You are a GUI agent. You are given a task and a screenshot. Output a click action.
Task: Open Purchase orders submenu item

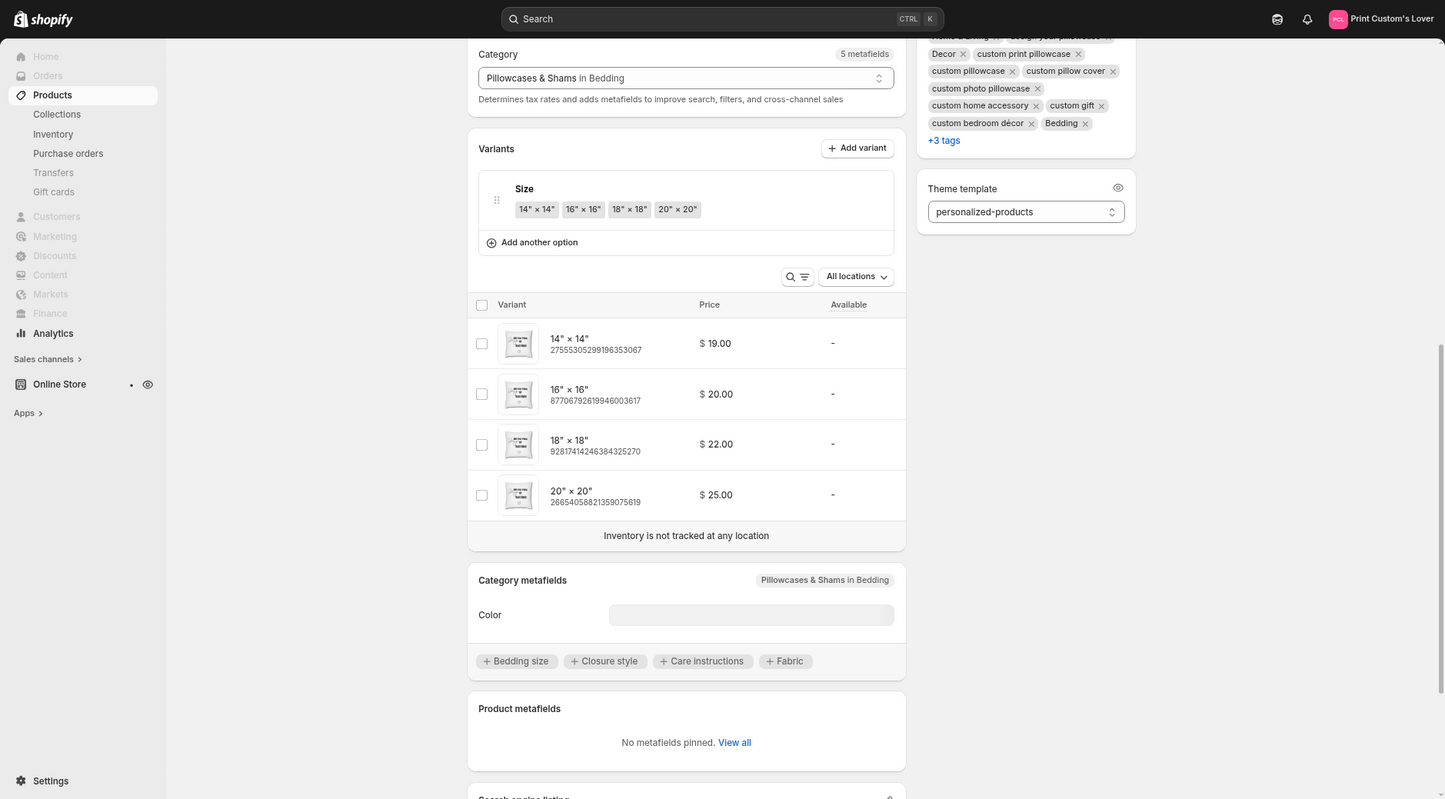(68, 154)
